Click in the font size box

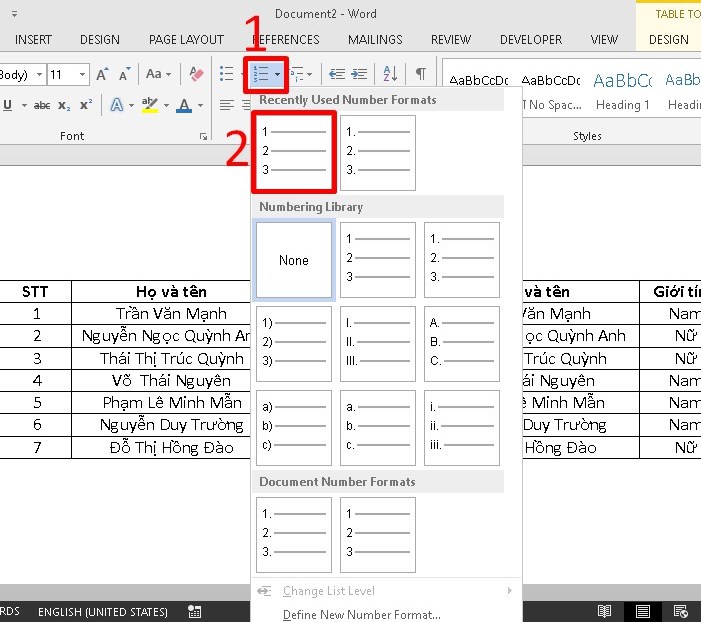[x=63, y=74]
